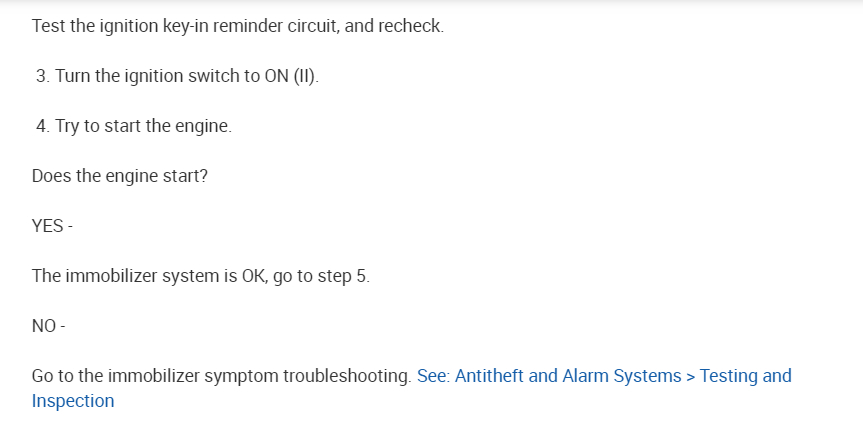863x435 pixels.
Task: Click the word "circuit" in first line
Action: tap(309, 26)
